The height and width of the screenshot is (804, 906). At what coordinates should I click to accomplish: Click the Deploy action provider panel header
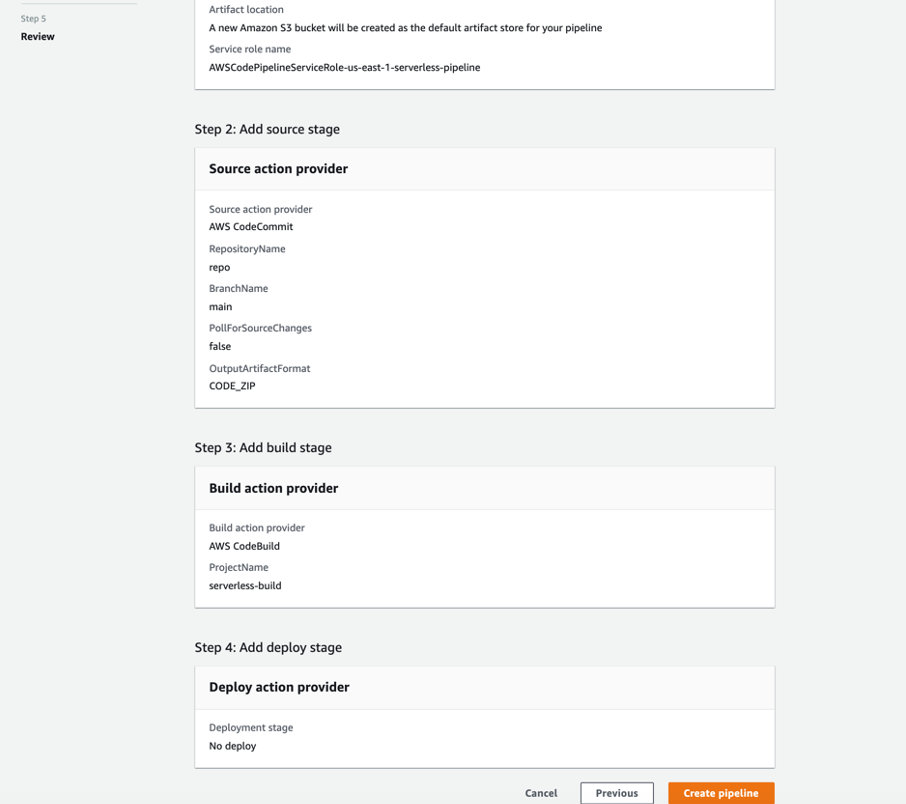coord(279,687)
